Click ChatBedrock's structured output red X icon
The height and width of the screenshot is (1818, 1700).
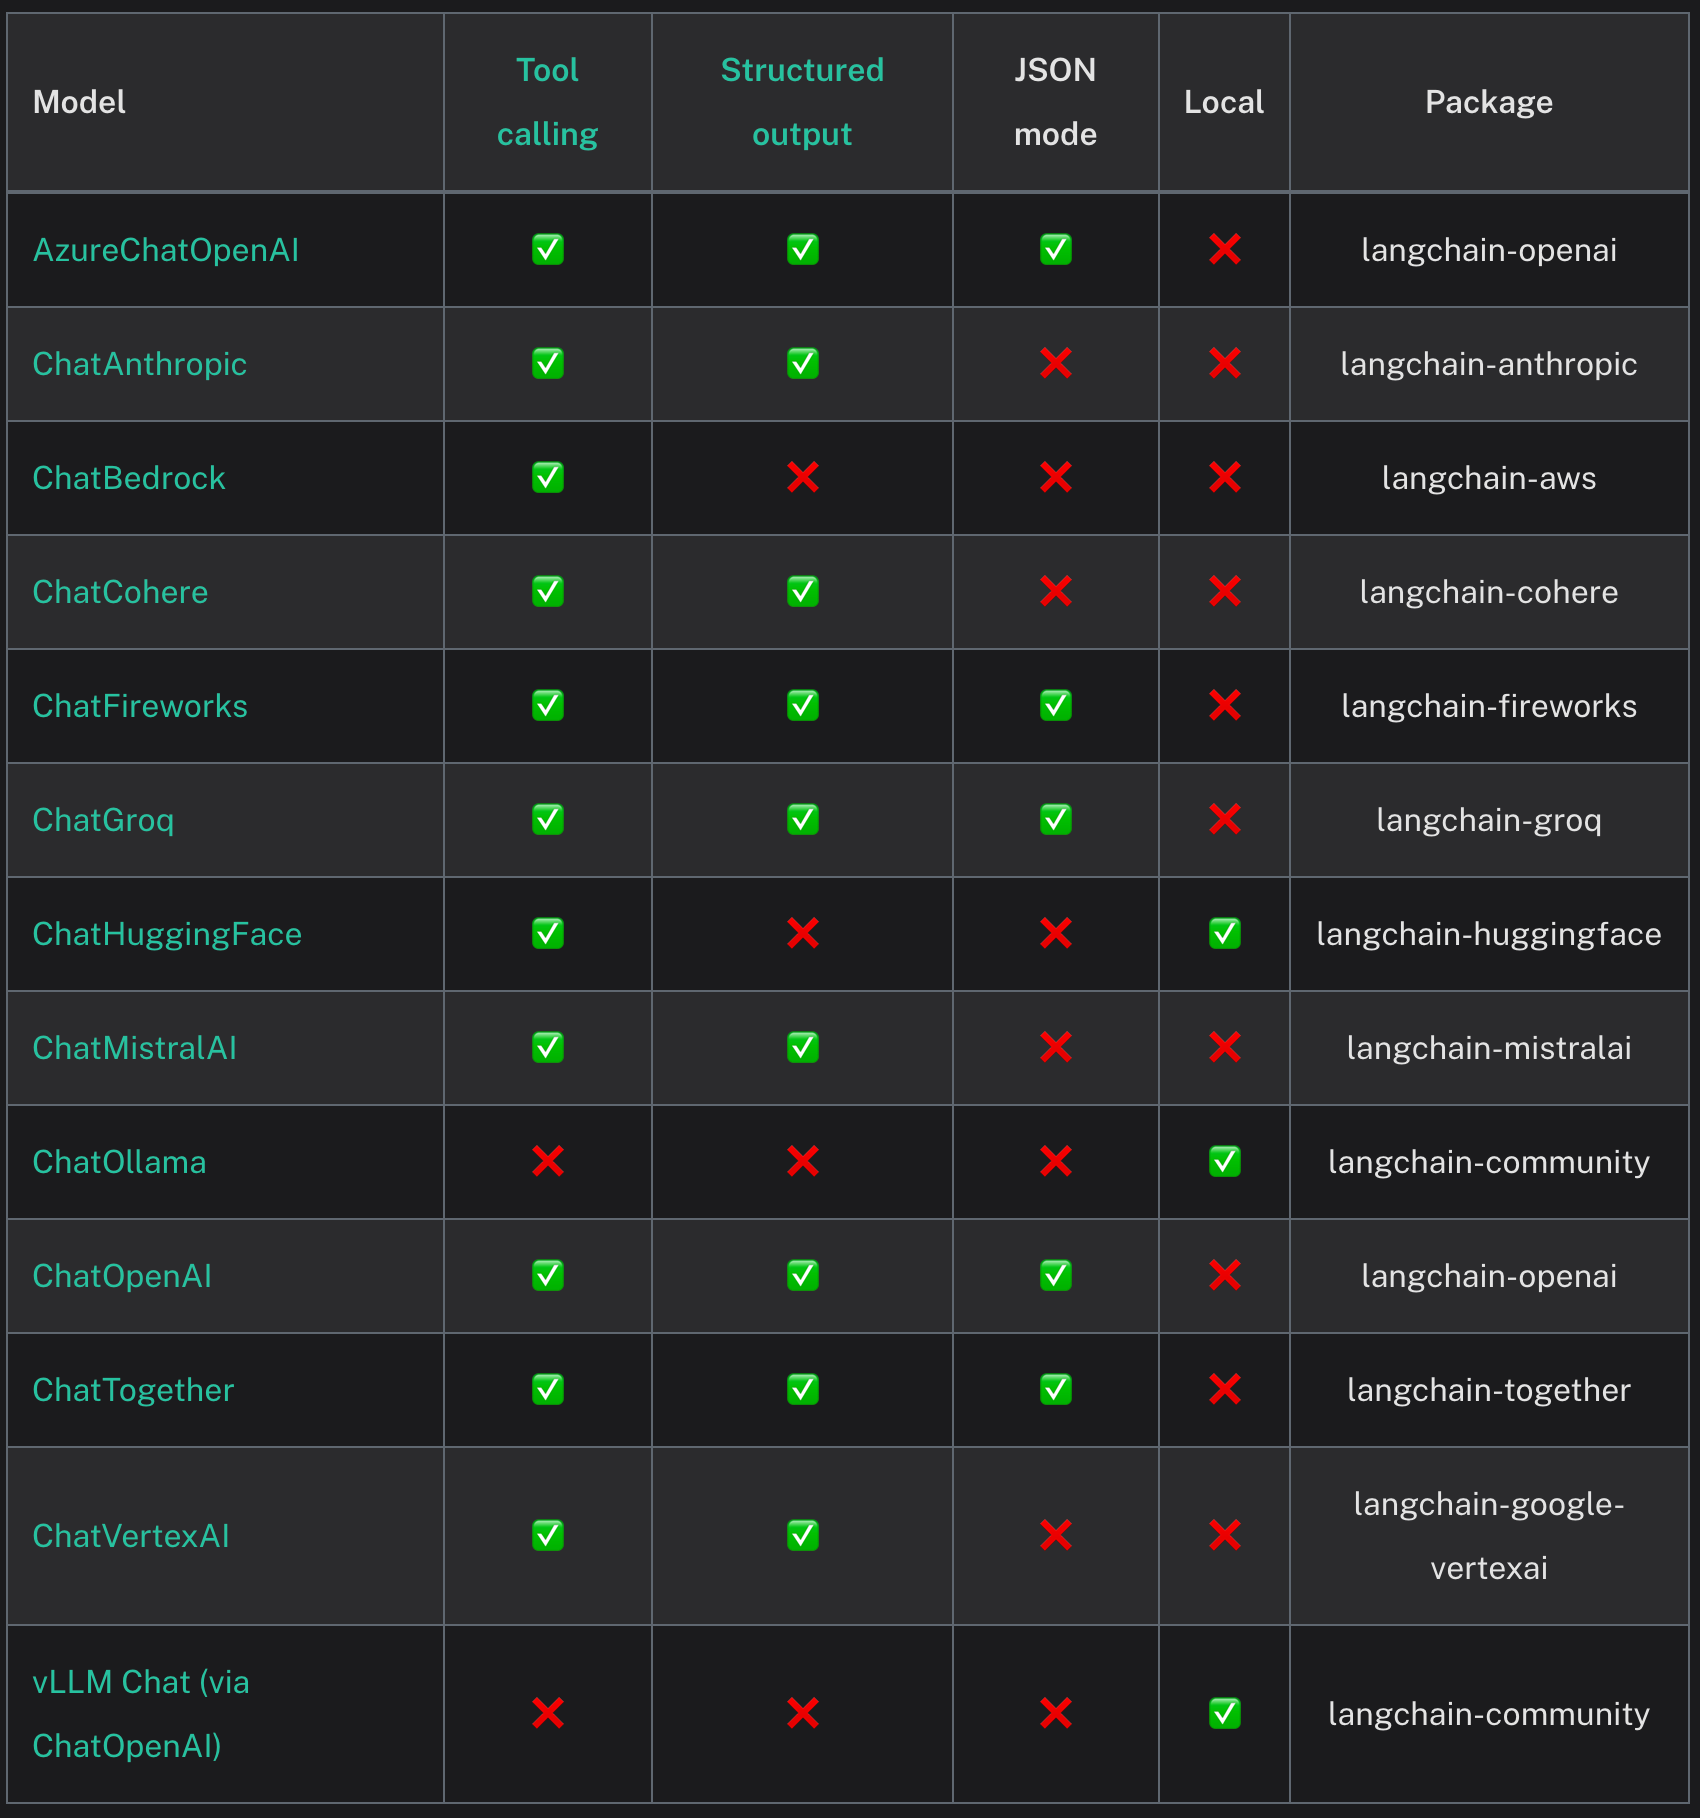pos(801,477)
